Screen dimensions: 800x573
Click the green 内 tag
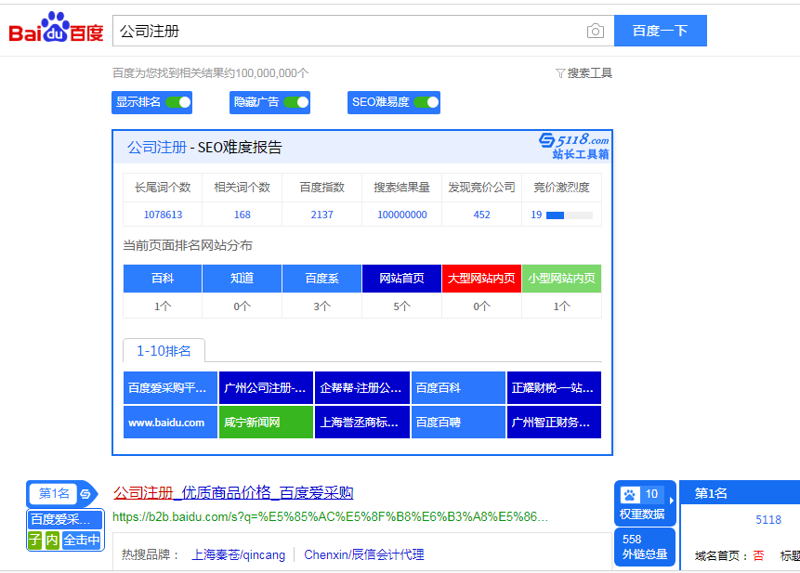pos(52,540)
